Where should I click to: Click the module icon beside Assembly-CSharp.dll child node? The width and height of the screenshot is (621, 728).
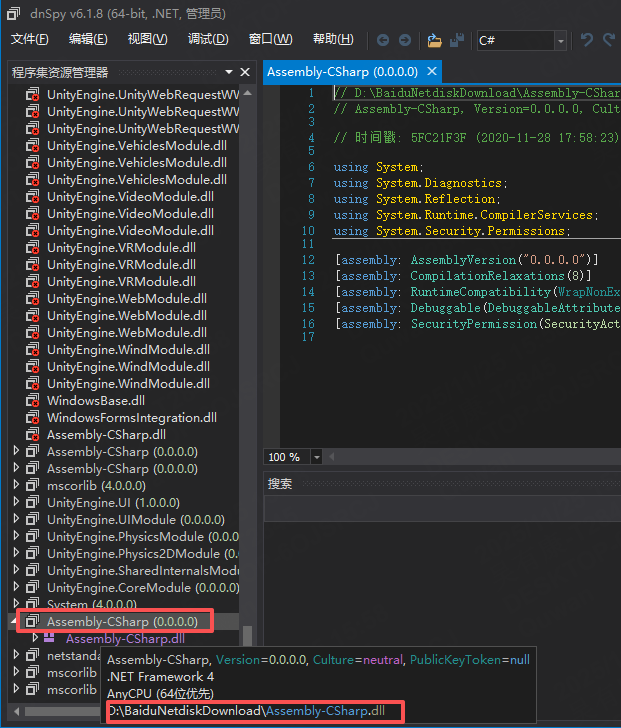coord(49,638)
